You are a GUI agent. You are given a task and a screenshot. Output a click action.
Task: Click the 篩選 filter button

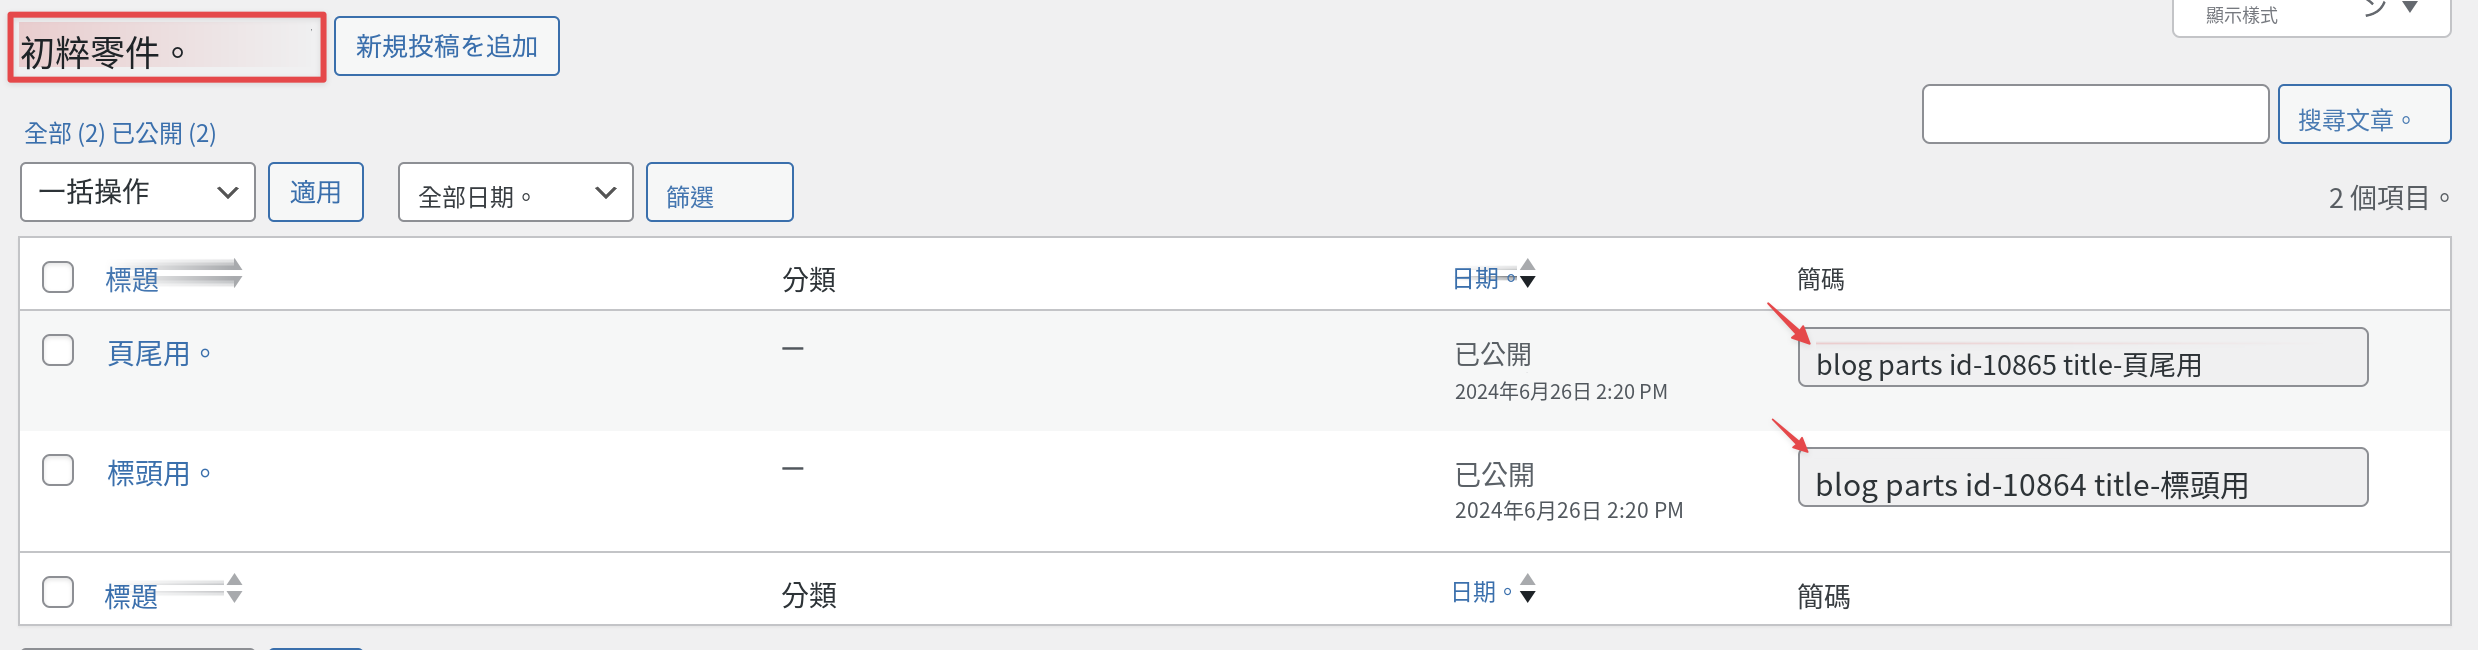[x=720, y=192]
